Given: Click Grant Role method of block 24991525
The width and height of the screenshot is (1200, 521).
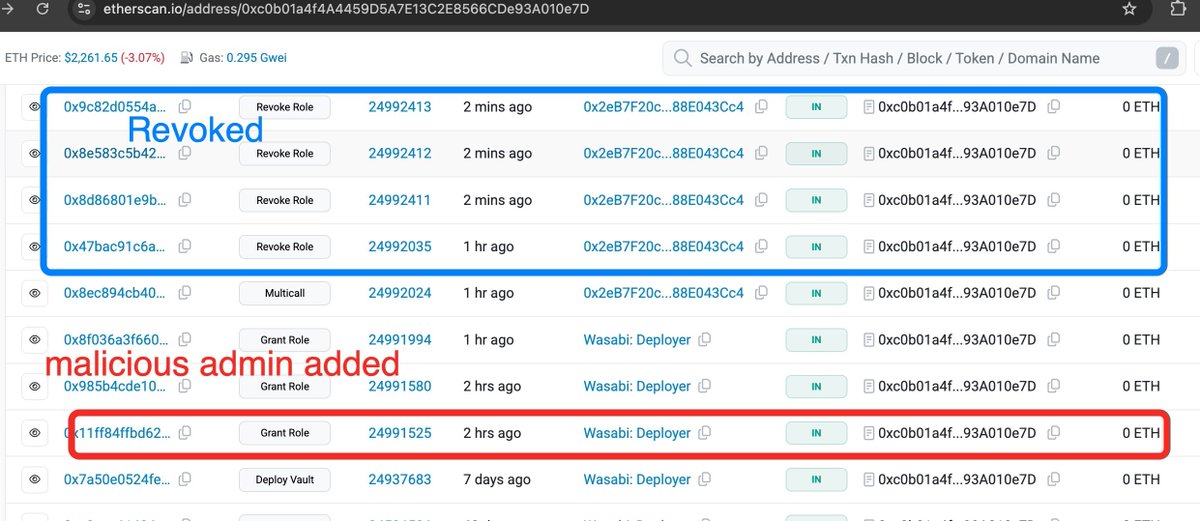Looking at the screenshot, I should tap(285, 433).
